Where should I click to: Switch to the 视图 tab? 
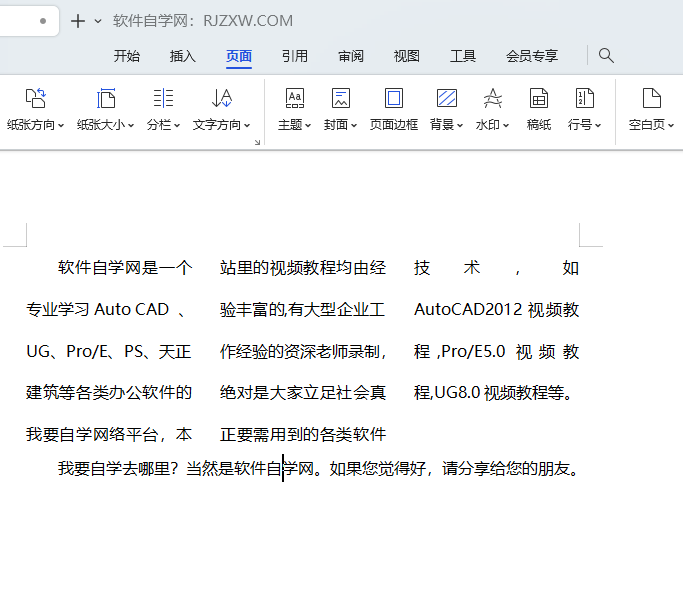click(406, 56)
